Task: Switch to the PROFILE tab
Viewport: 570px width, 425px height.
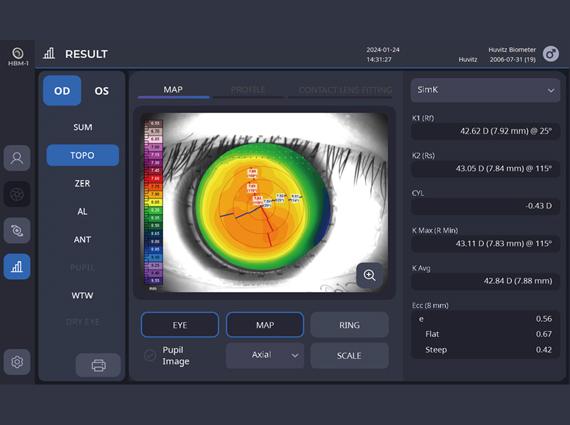Action: 248,90
